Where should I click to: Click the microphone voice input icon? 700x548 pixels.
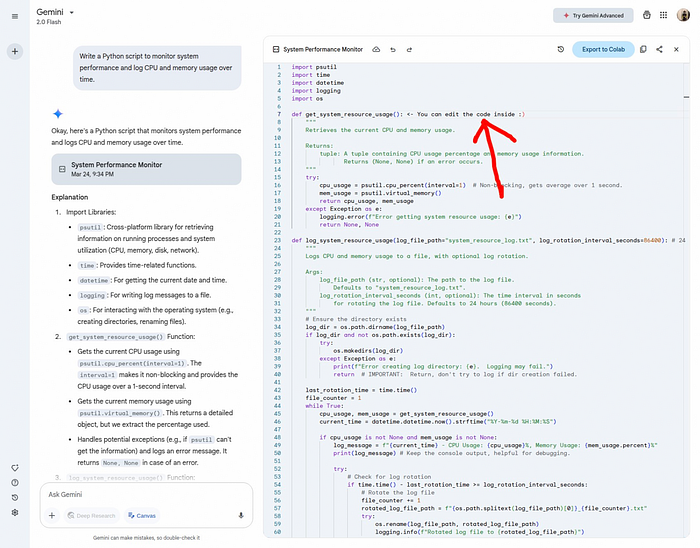coord(241,515)
